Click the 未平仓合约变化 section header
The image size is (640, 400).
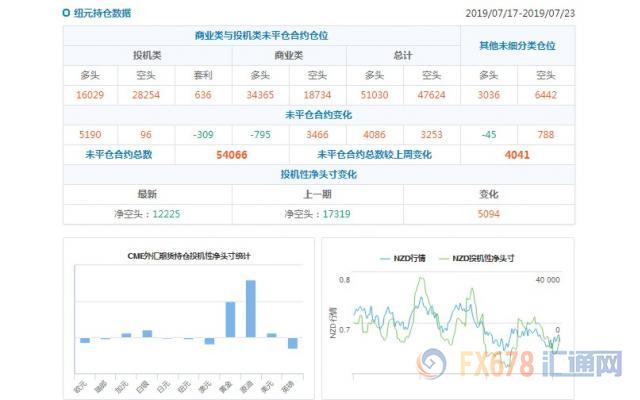(318, 115)
